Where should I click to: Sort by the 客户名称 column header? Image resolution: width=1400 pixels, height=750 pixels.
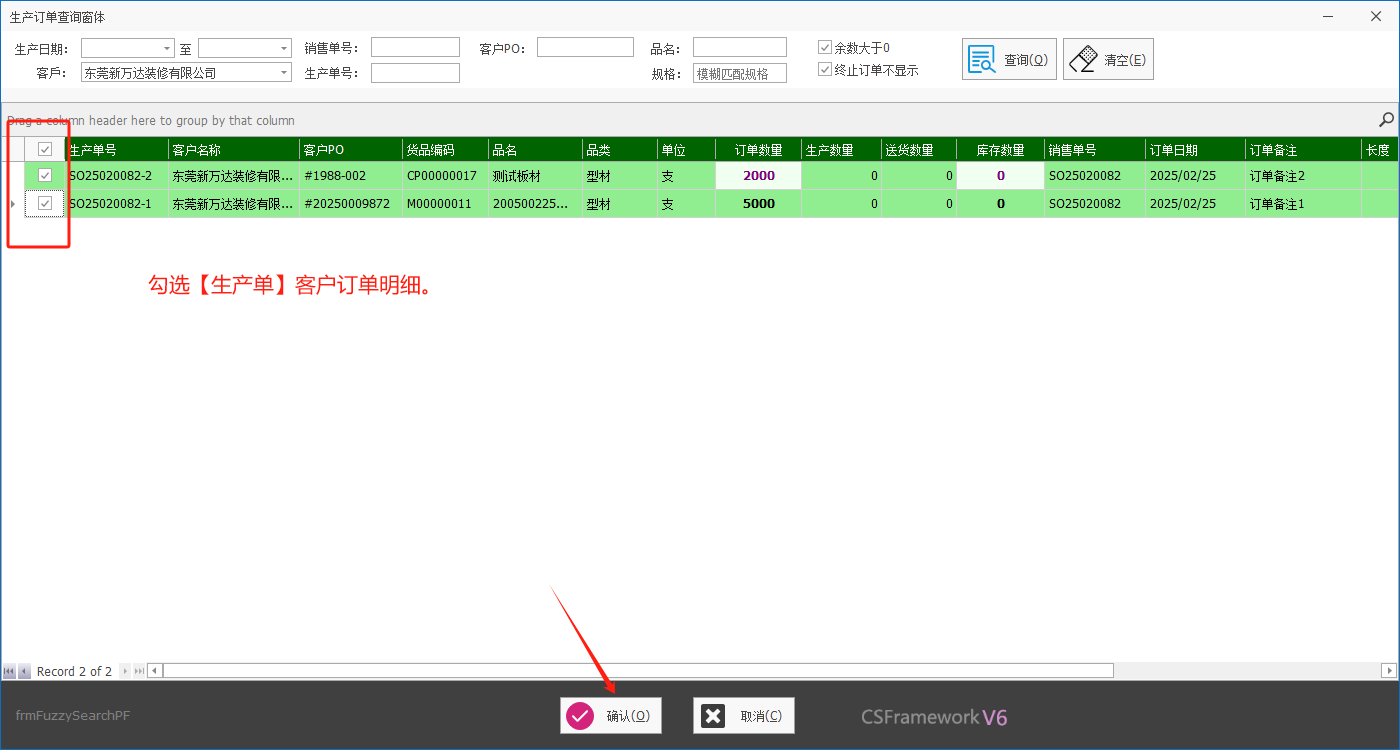click(x=234, y=150)
